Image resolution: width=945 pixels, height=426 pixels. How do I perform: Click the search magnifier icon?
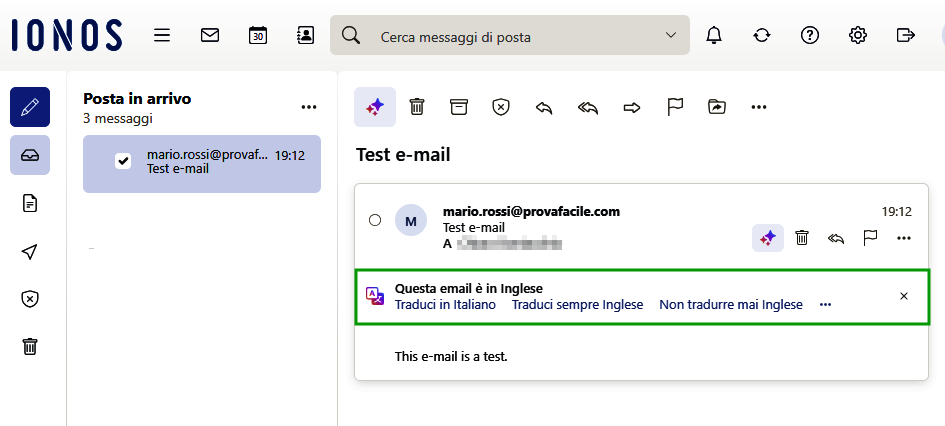(351, 36)
